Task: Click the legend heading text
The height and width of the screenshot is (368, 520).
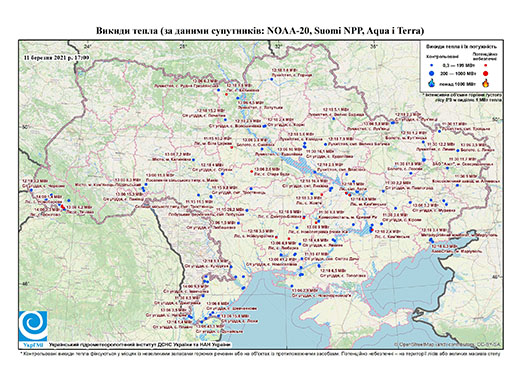Action: [x=461, y=46]
